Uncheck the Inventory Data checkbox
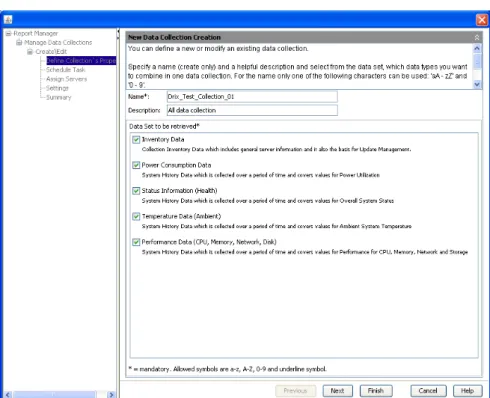This screenshot has height=398, width=490. (x=136, y=140)
